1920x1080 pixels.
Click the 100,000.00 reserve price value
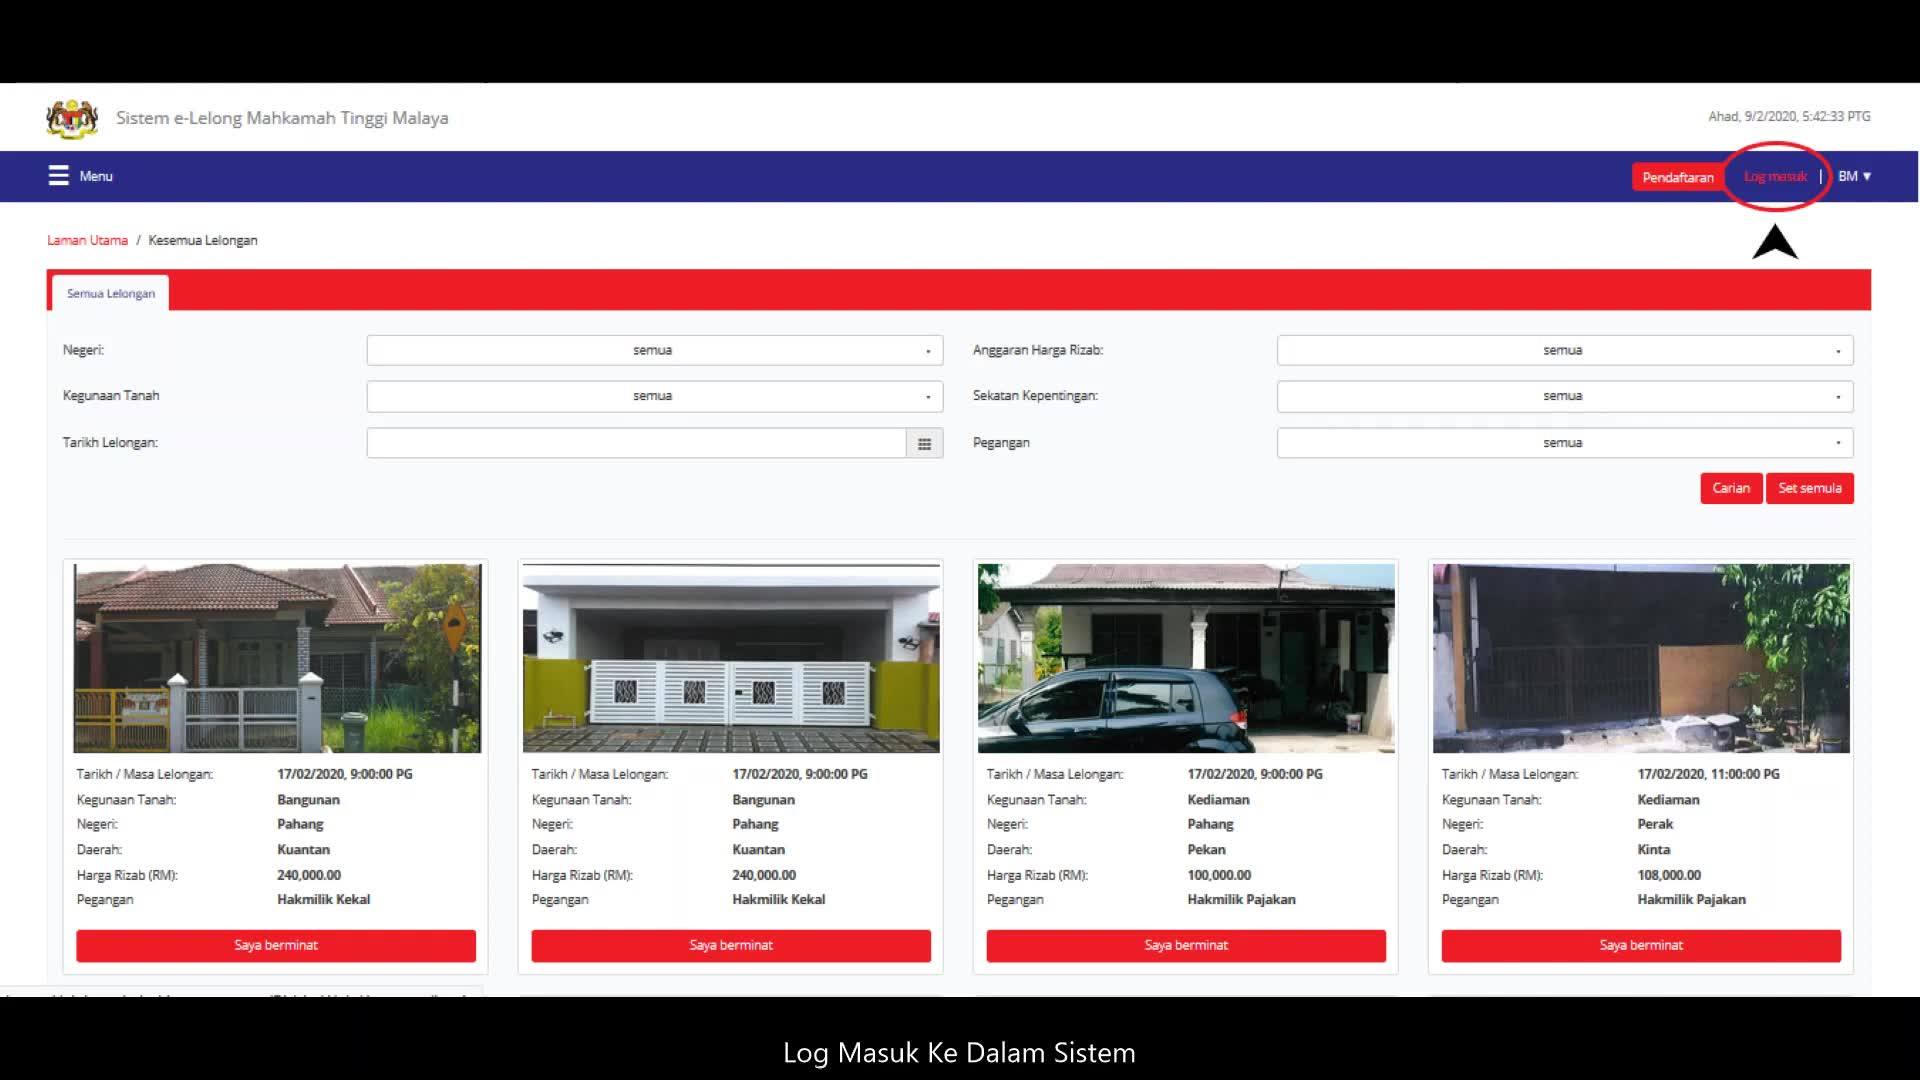click(x=1219, y=875)
